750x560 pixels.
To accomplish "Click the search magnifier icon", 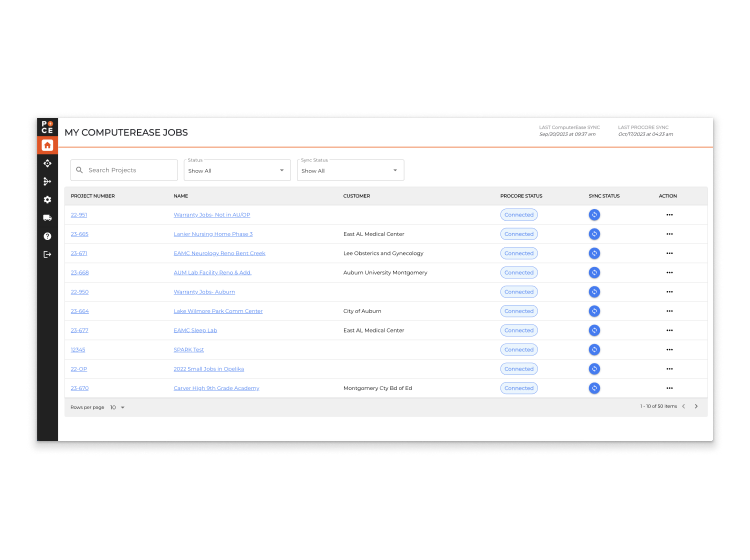I will pos(79,170).
